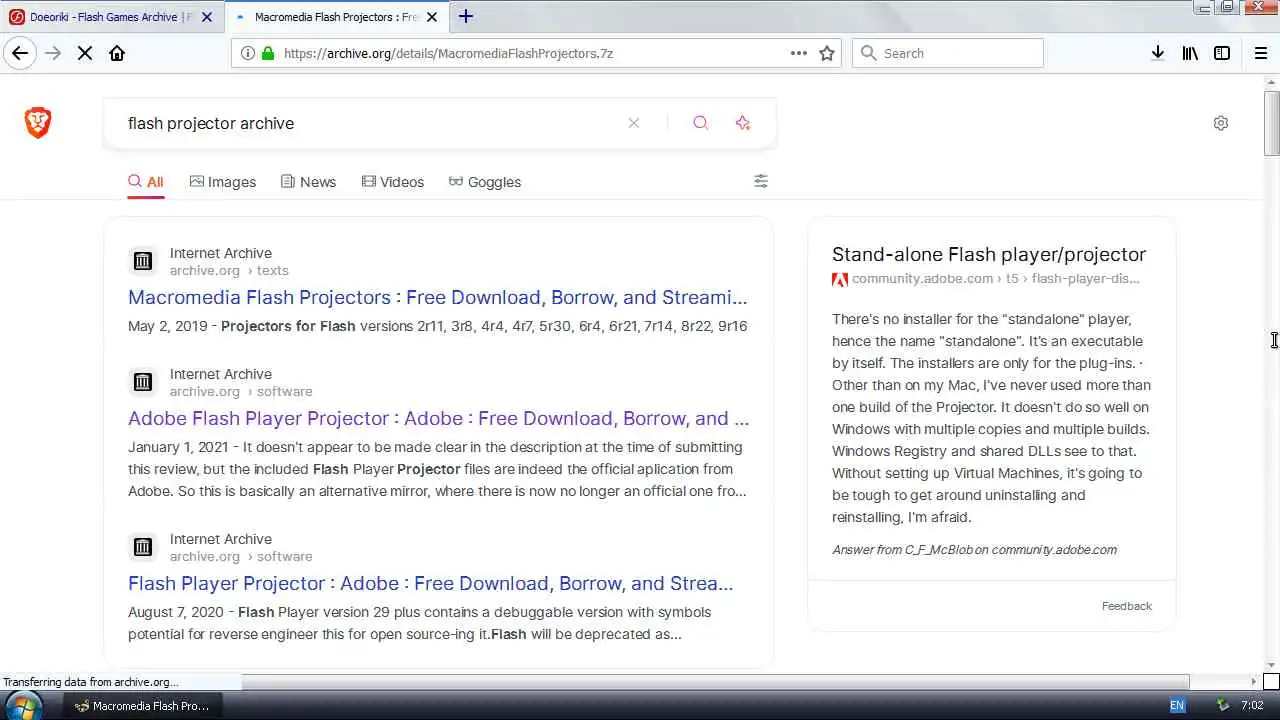Switch to News search results
The width and height of the screenshot is (1280, 720).
308,182
